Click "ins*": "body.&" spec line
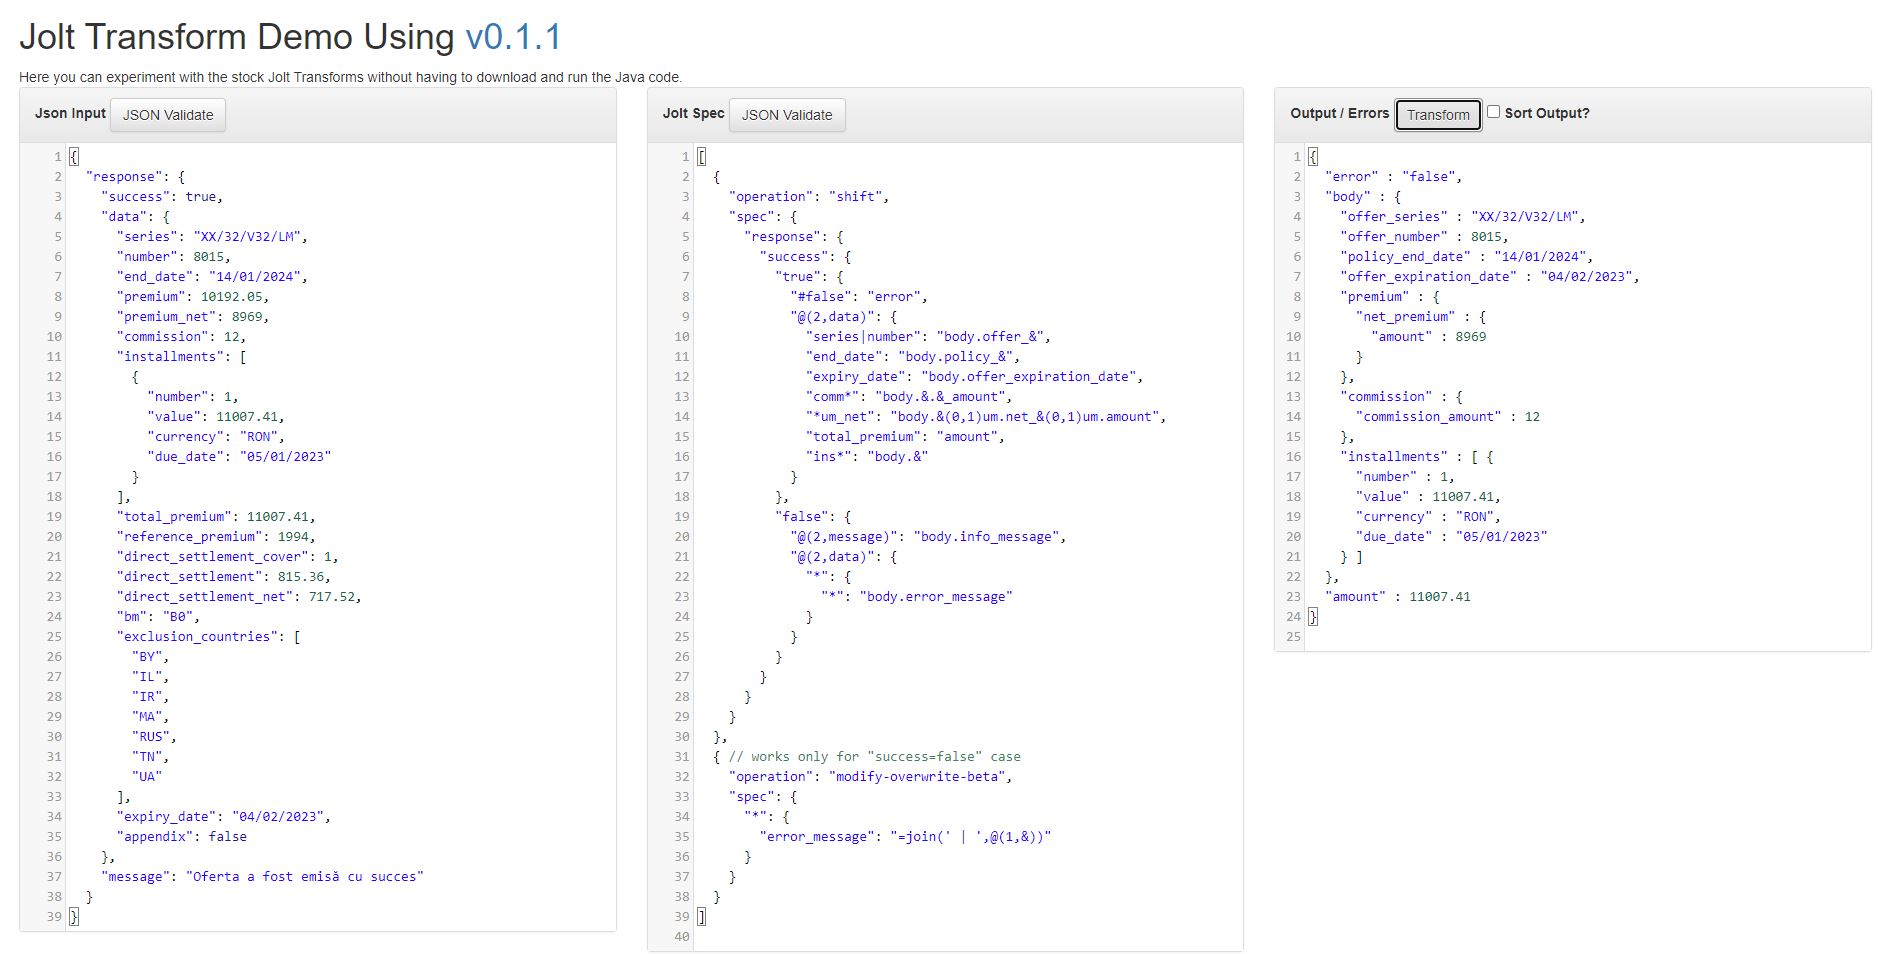The image size is (1880, 954). [867, 457]
